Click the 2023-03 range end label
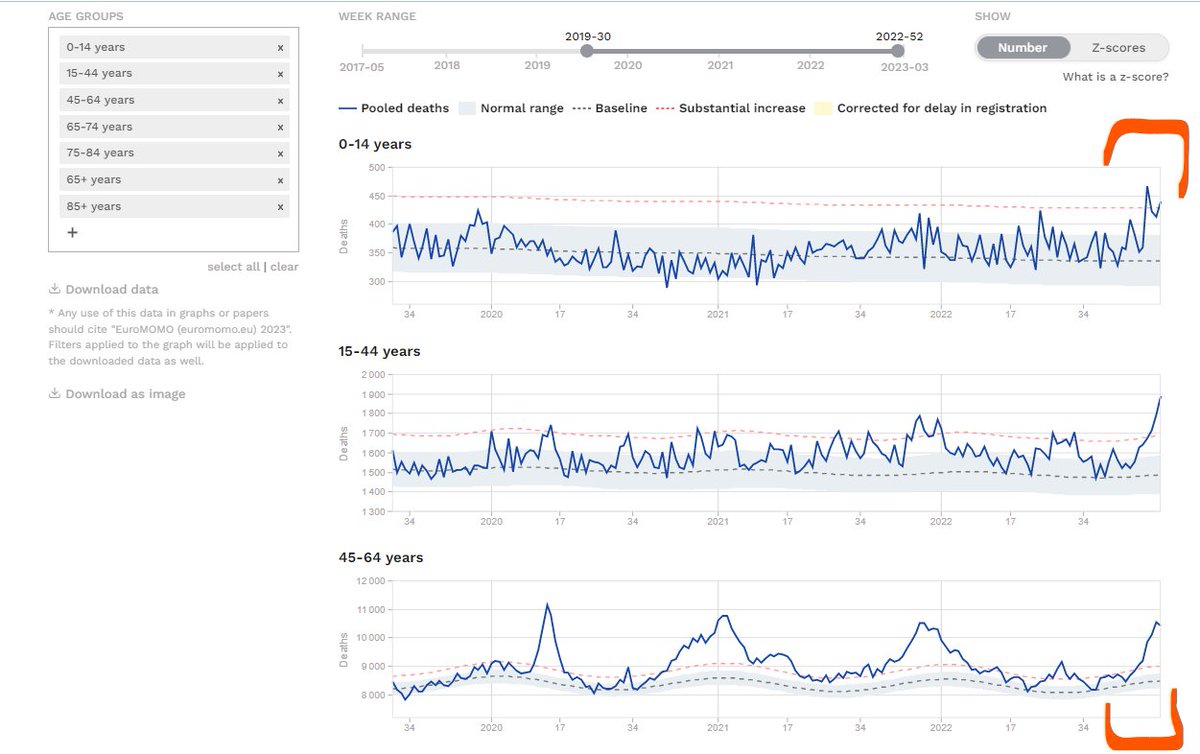 pyautogui.click(x=904, y=67)
